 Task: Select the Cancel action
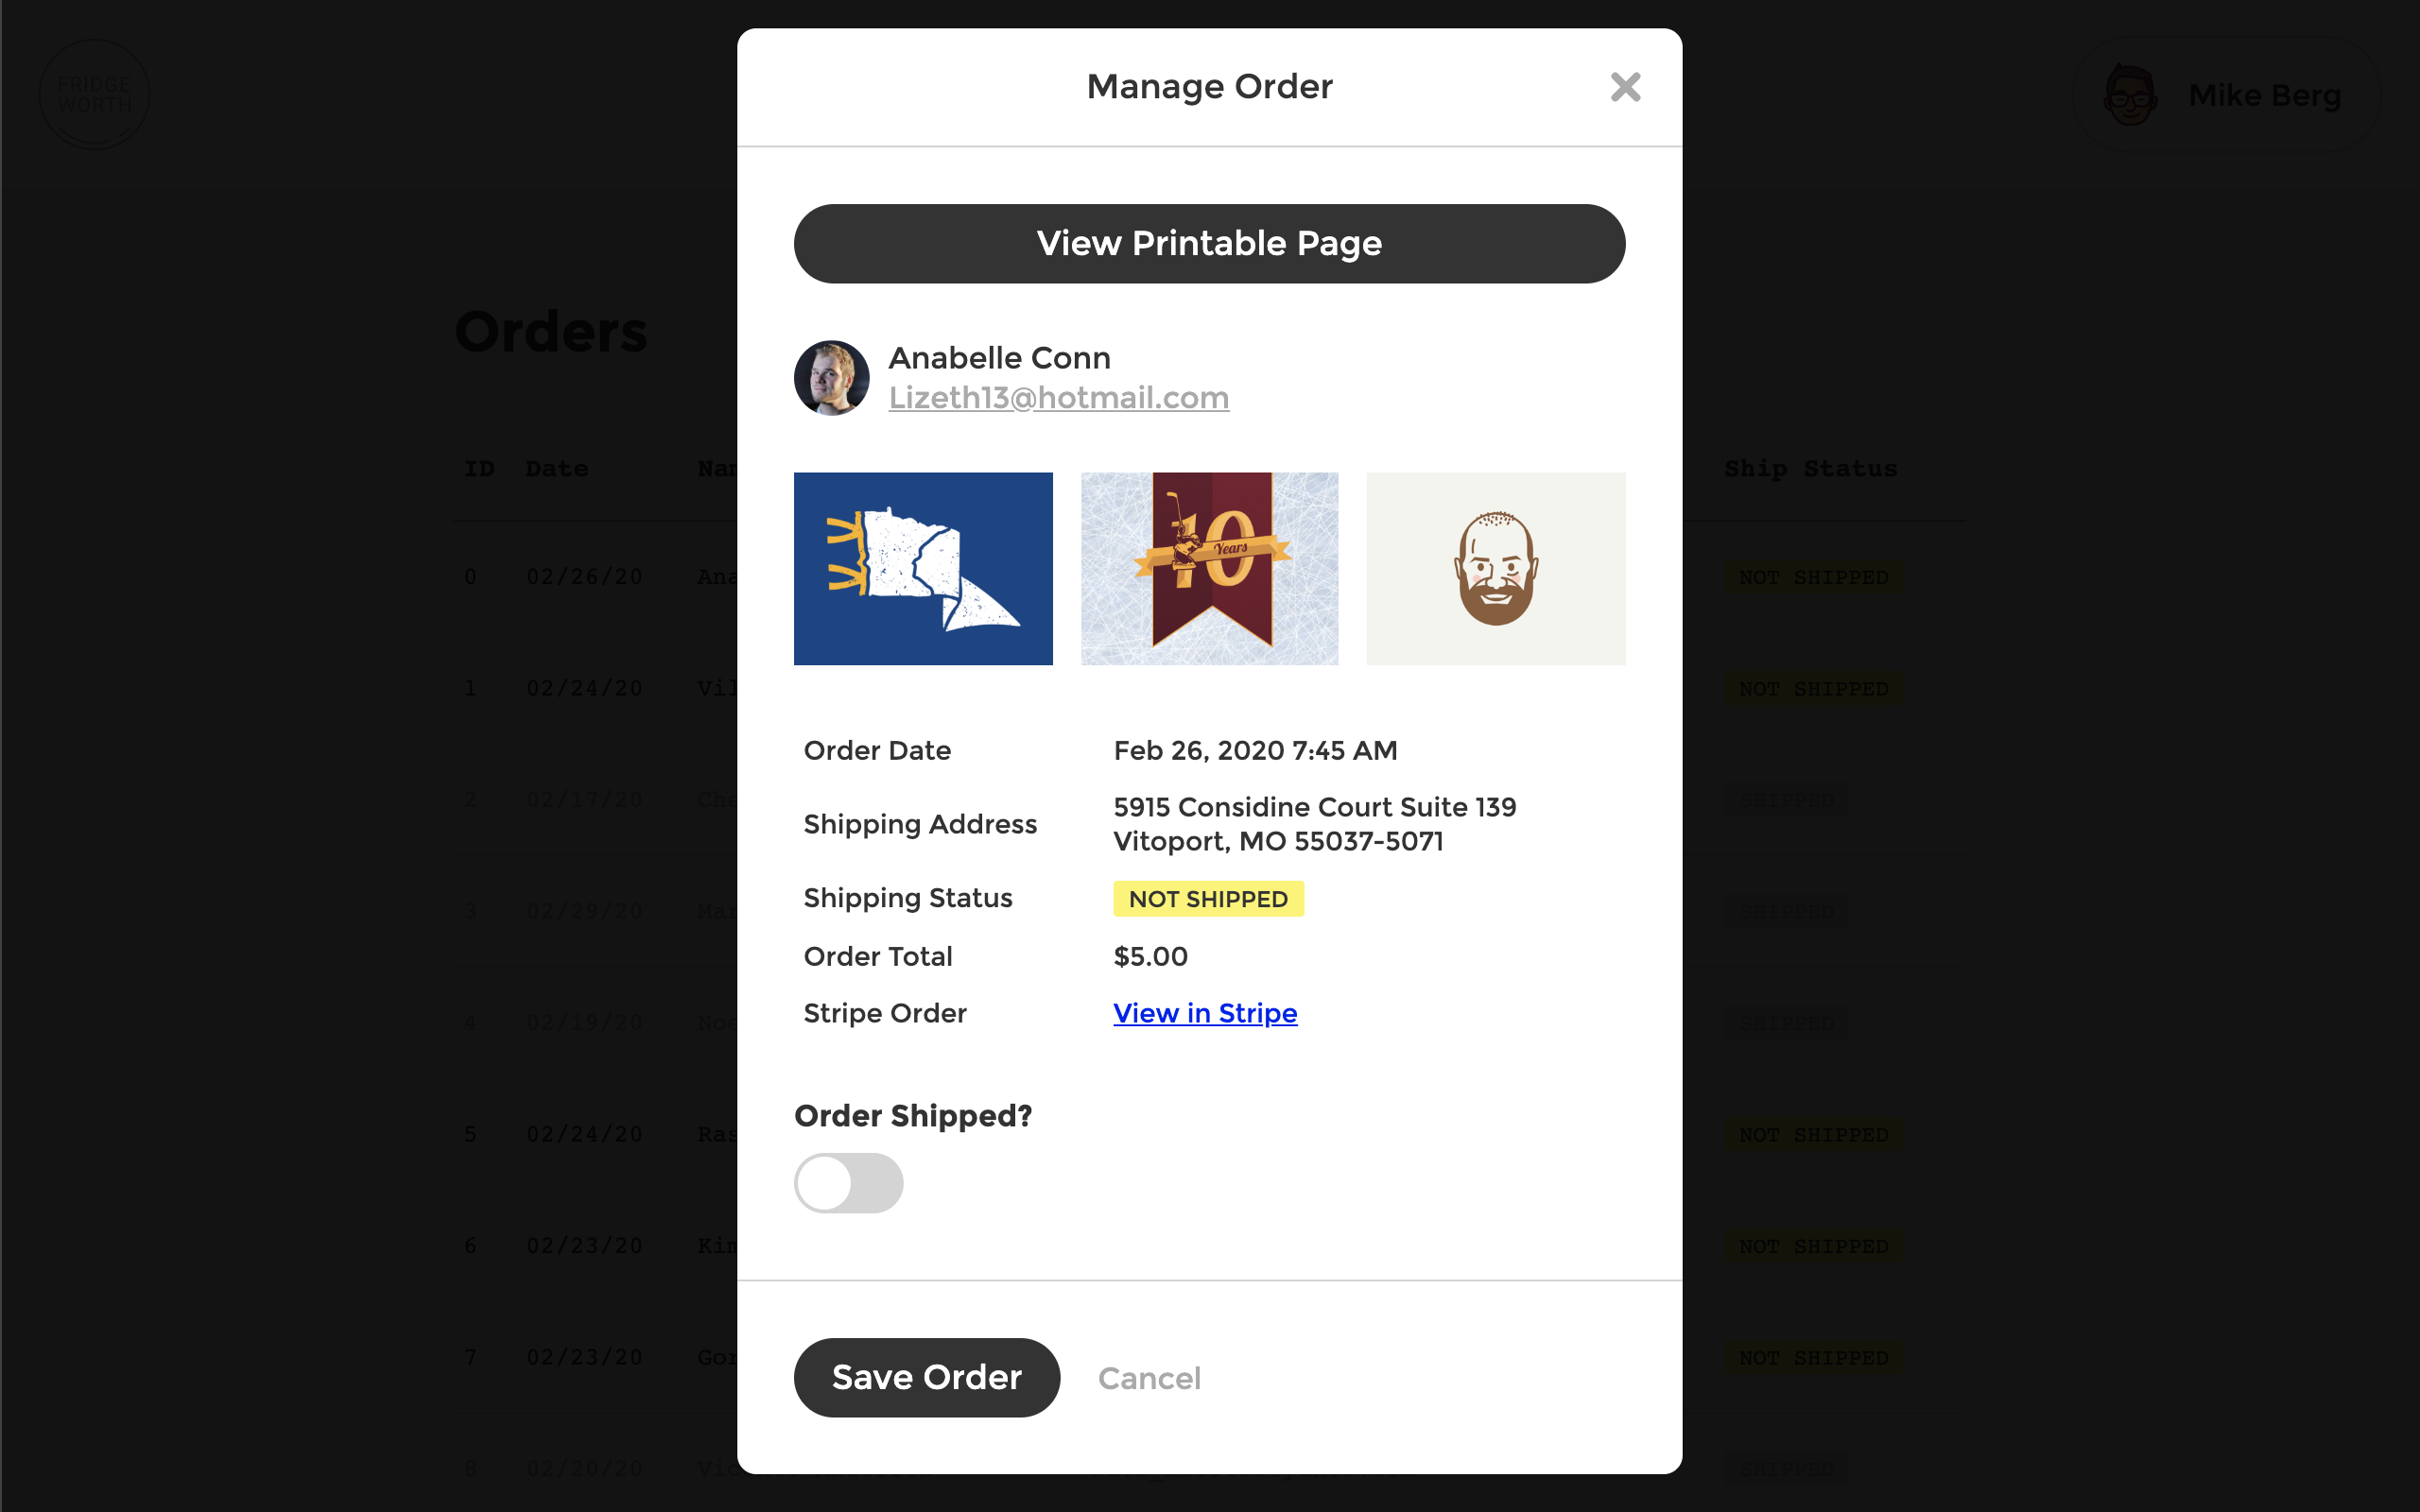[1147, 1378]
